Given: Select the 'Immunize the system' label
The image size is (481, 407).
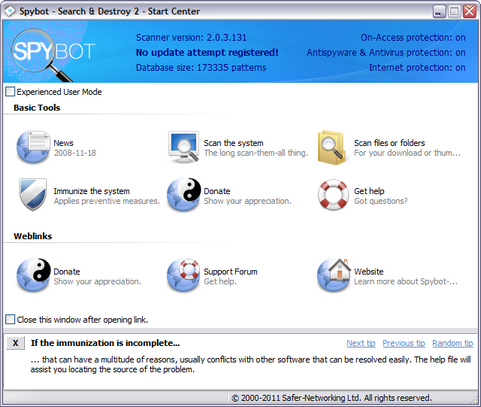Looking at the screenshot, I should pyautogui.click(x=92, y=191).
